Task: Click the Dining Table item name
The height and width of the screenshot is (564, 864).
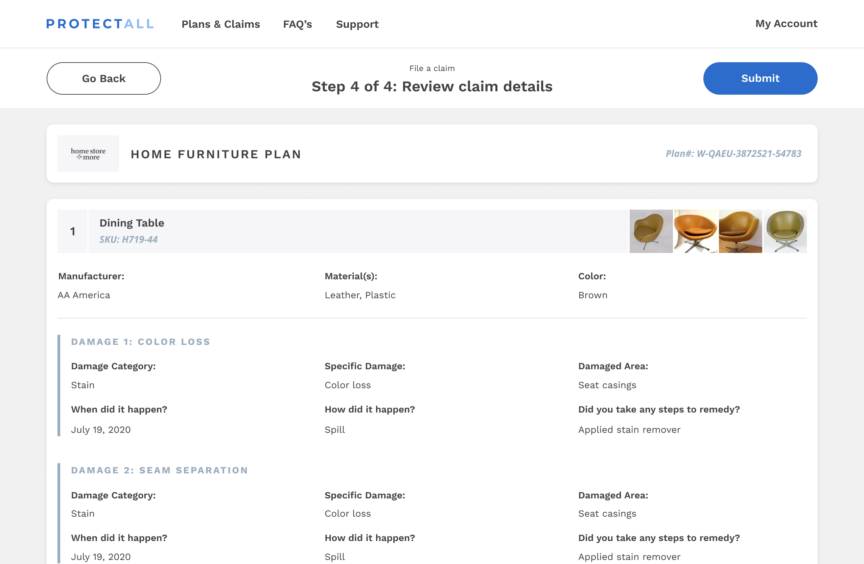Action: (132, 223)
